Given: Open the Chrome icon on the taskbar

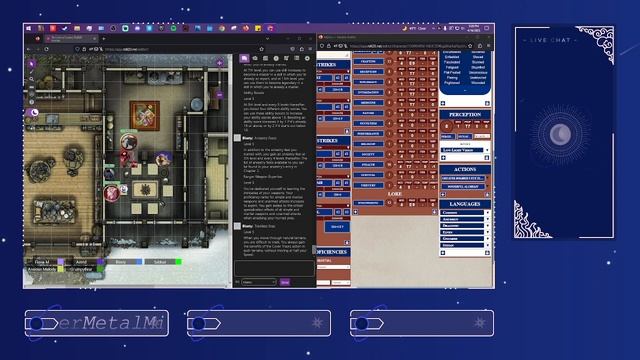Looking at the screenshot, I should coord(222,28).
